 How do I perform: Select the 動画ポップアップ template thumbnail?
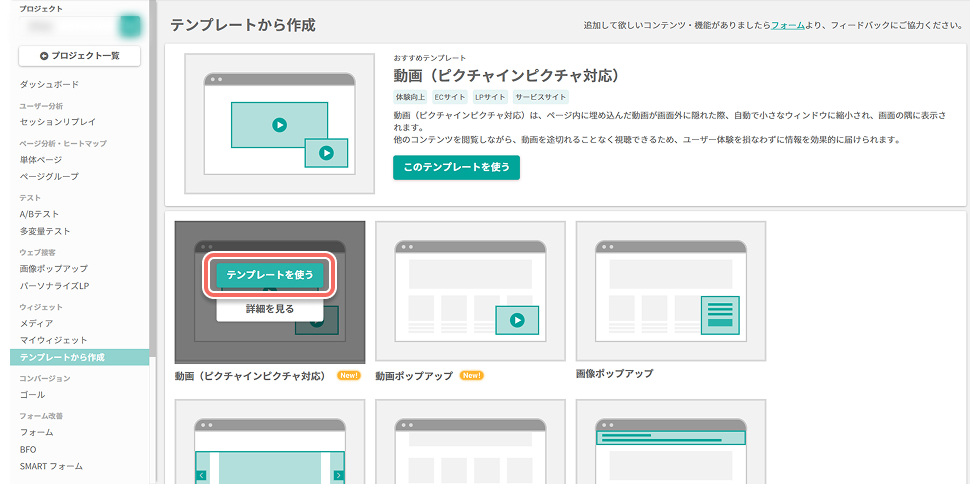click(470, 291)
